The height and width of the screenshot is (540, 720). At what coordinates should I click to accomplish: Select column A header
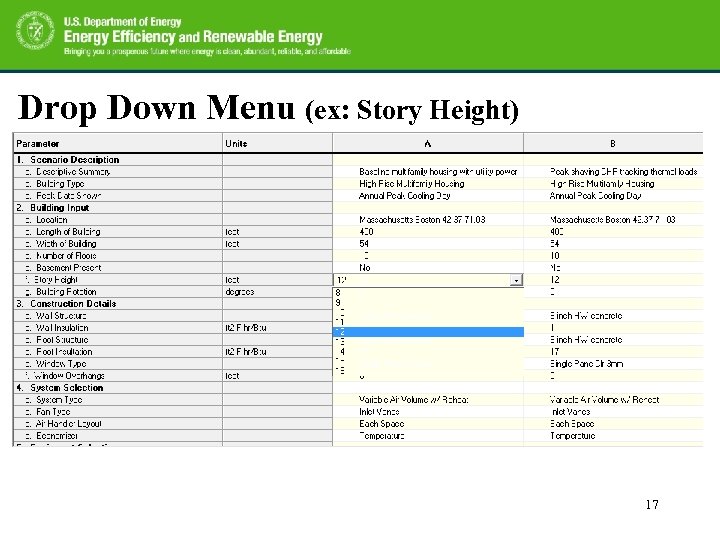(x=428, y=144)
